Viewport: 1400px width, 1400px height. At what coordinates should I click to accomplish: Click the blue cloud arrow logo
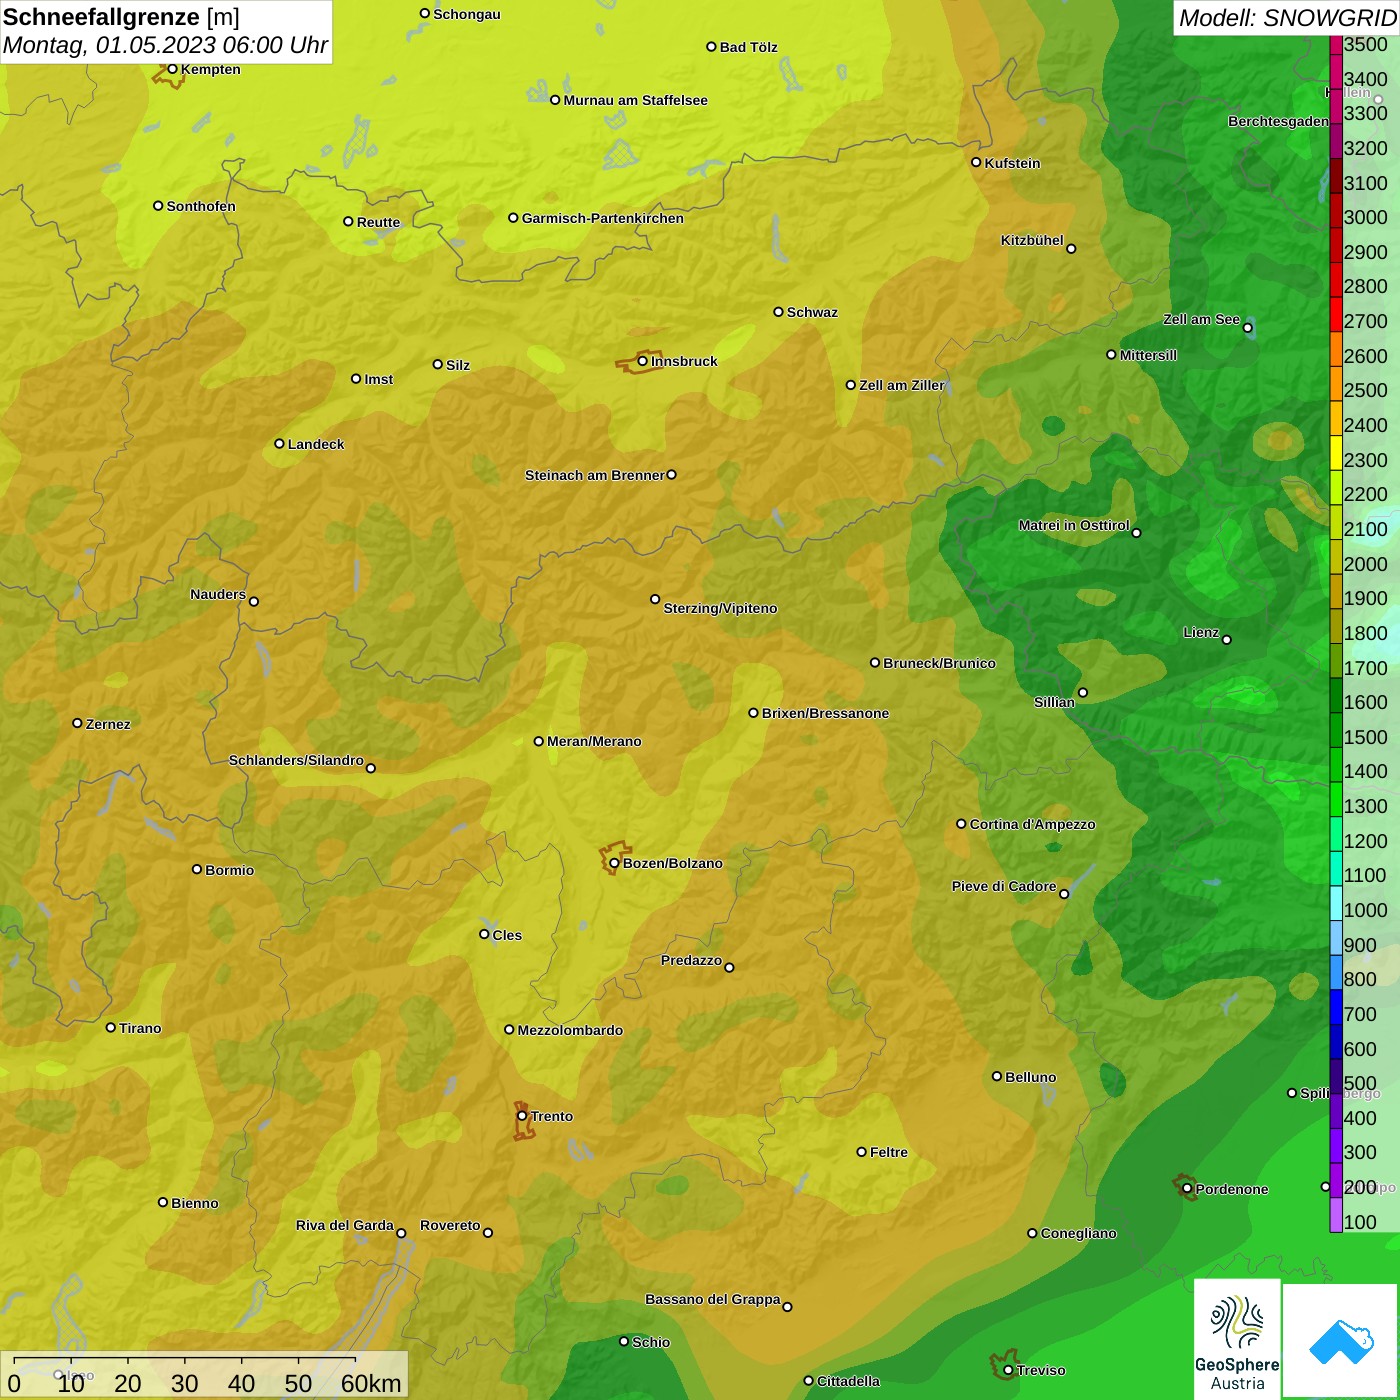point(1341,1341)
